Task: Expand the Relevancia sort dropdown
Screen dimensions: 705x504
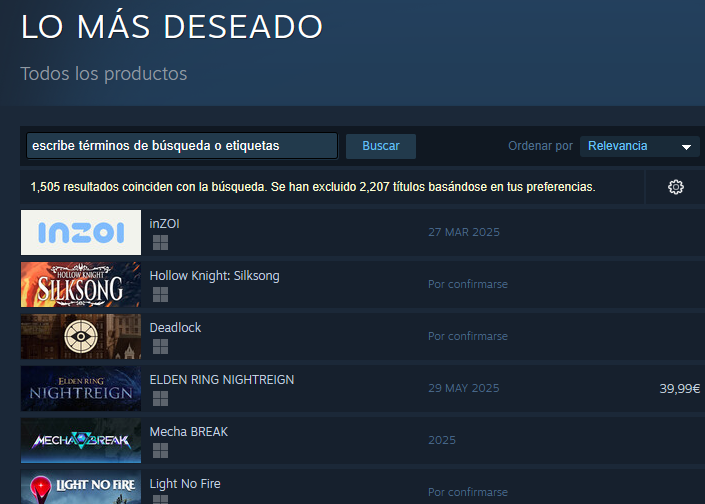Action: point(639,146)
